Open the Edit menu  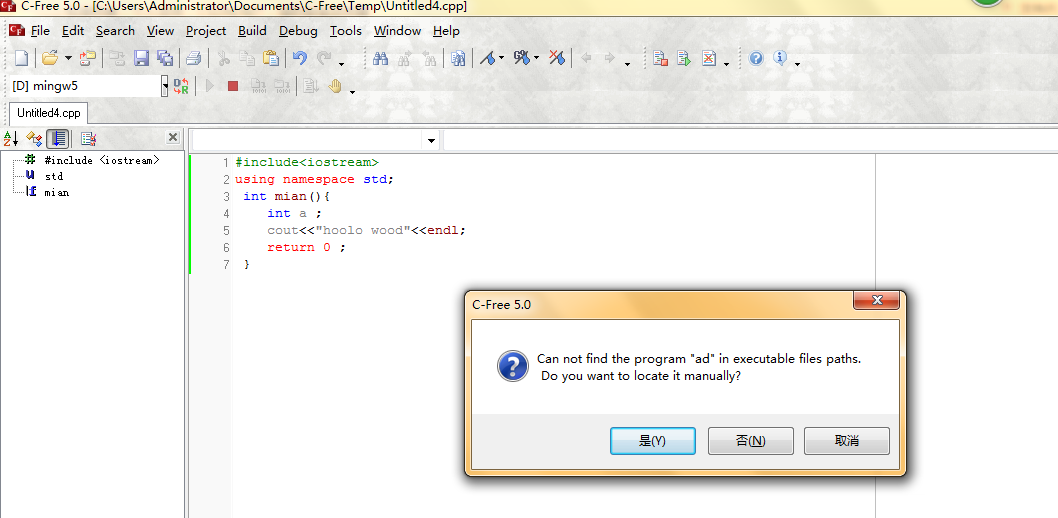[x=73, y=30]
